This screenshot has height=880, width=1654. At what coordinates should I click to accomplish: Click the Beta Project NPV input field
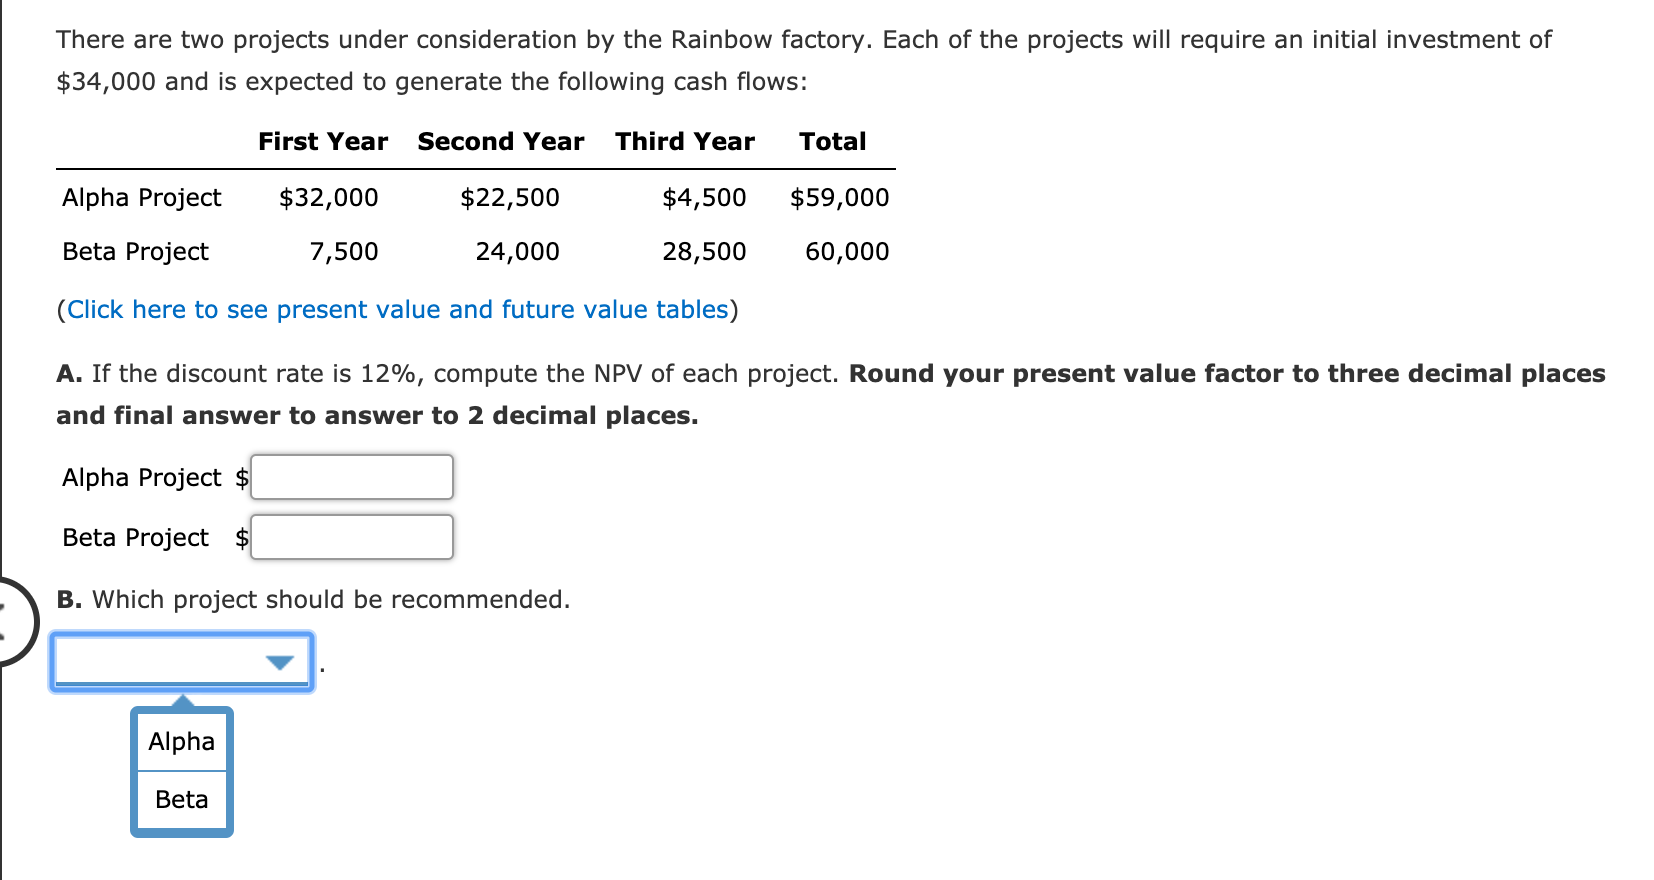point(352,537)
